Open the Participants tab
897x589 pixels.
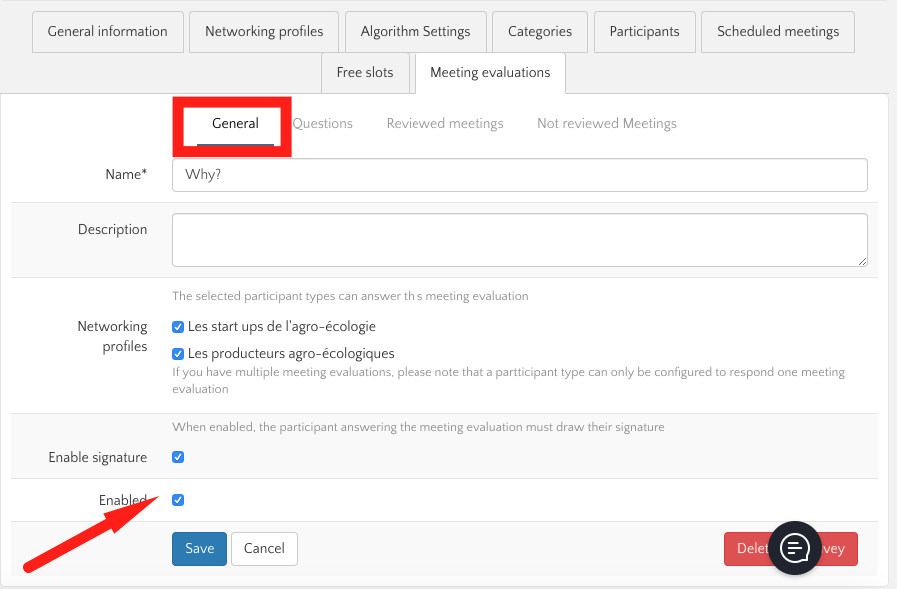coord(645,32)
